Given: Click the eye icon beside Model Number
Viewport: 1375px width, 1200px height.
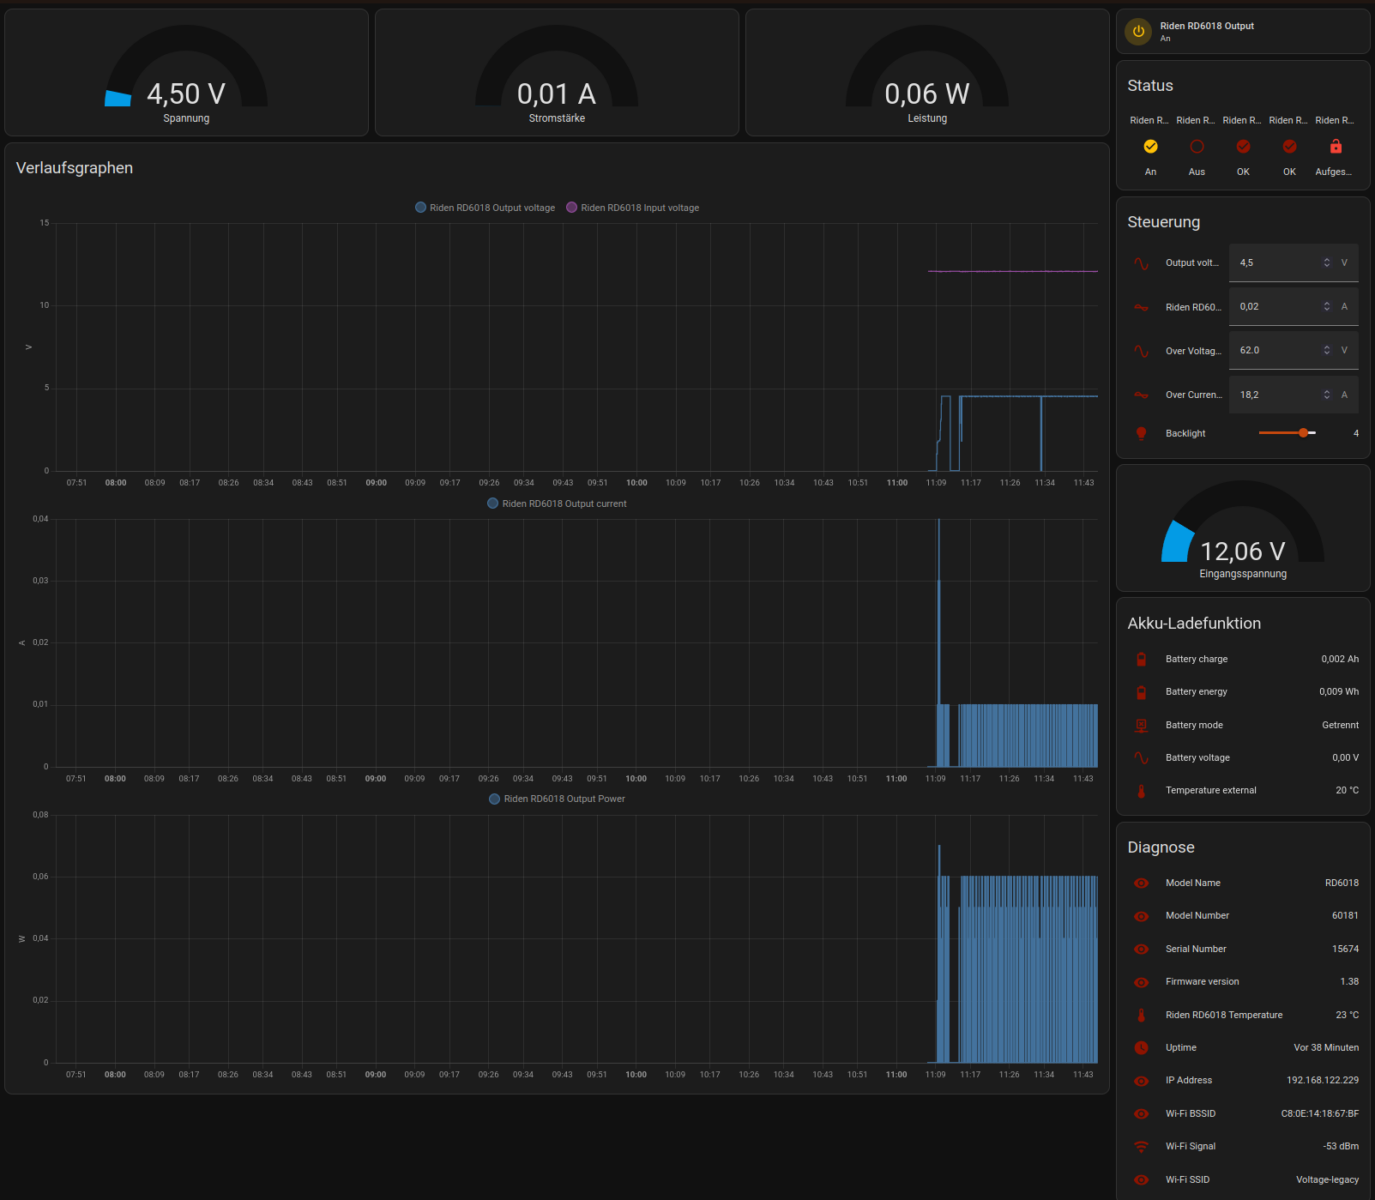Looking at the screenshot, I should [x=1141, y=916].
